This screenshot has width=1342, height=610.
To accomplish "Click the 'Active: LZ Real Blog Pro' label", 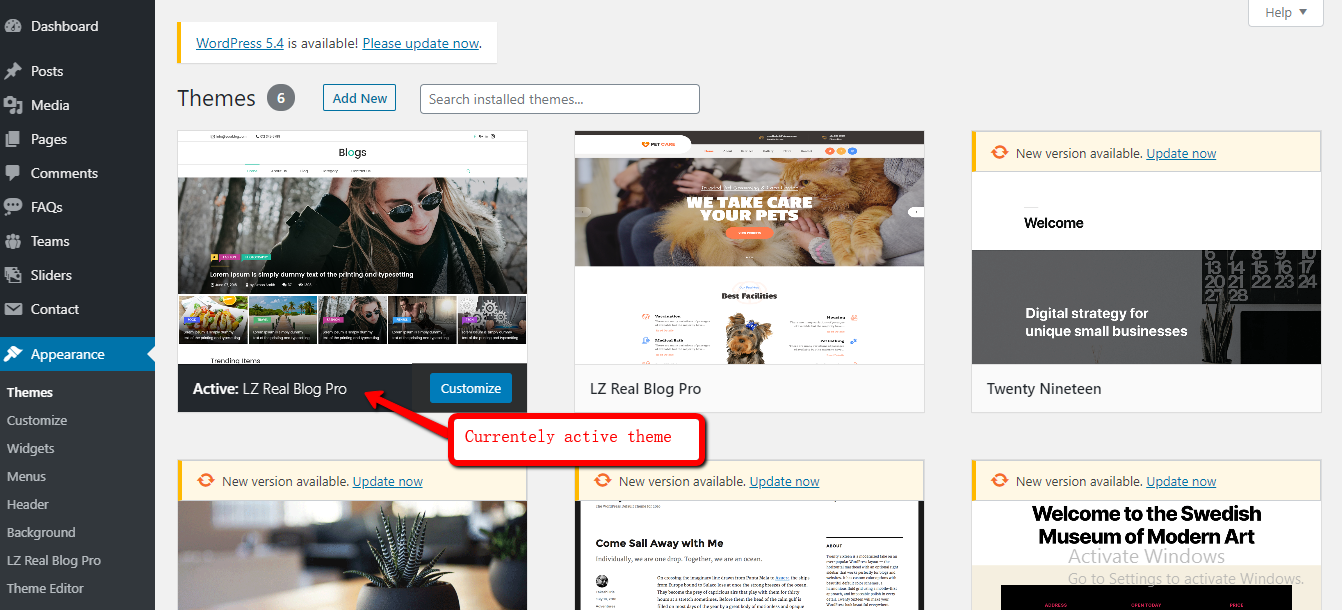I will point(270,389).
